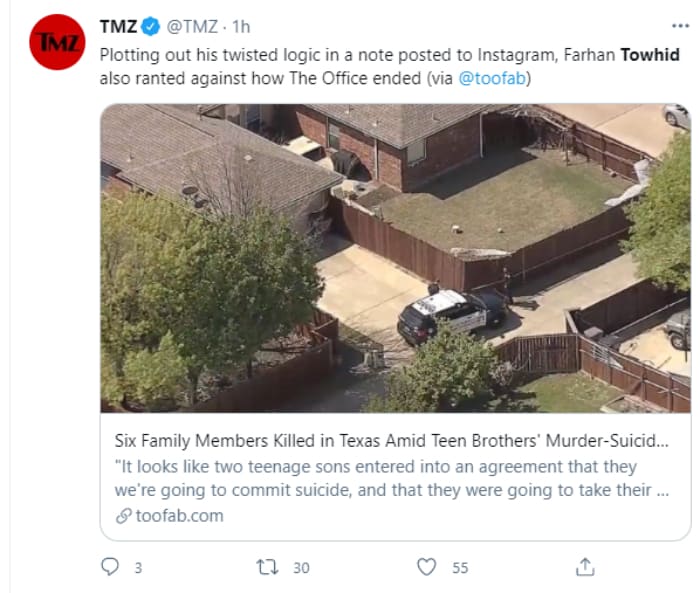This screenshot has width=700, height=593.
Task: Click the "Six Family Members Killed" headline
Action: tap(389, 441)
